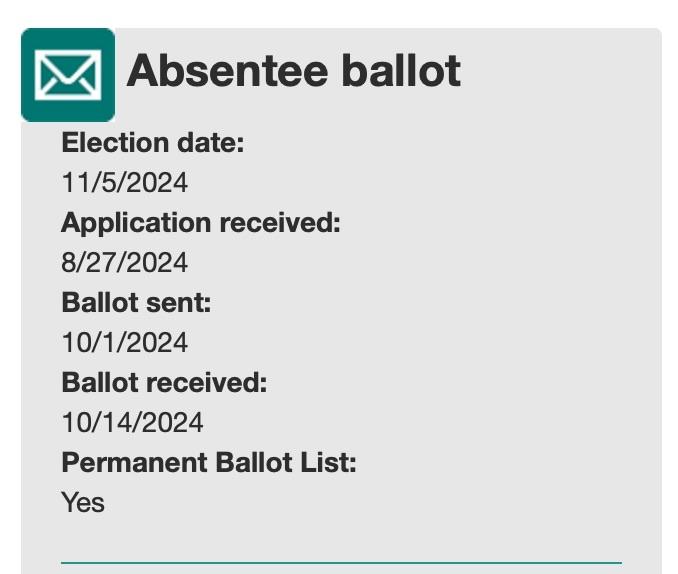The height and width of the screenshot is (574, 678).
Task: Click the 10/14/2024 ballot received date
Action: pyautogui.click(x=132, y=422)
